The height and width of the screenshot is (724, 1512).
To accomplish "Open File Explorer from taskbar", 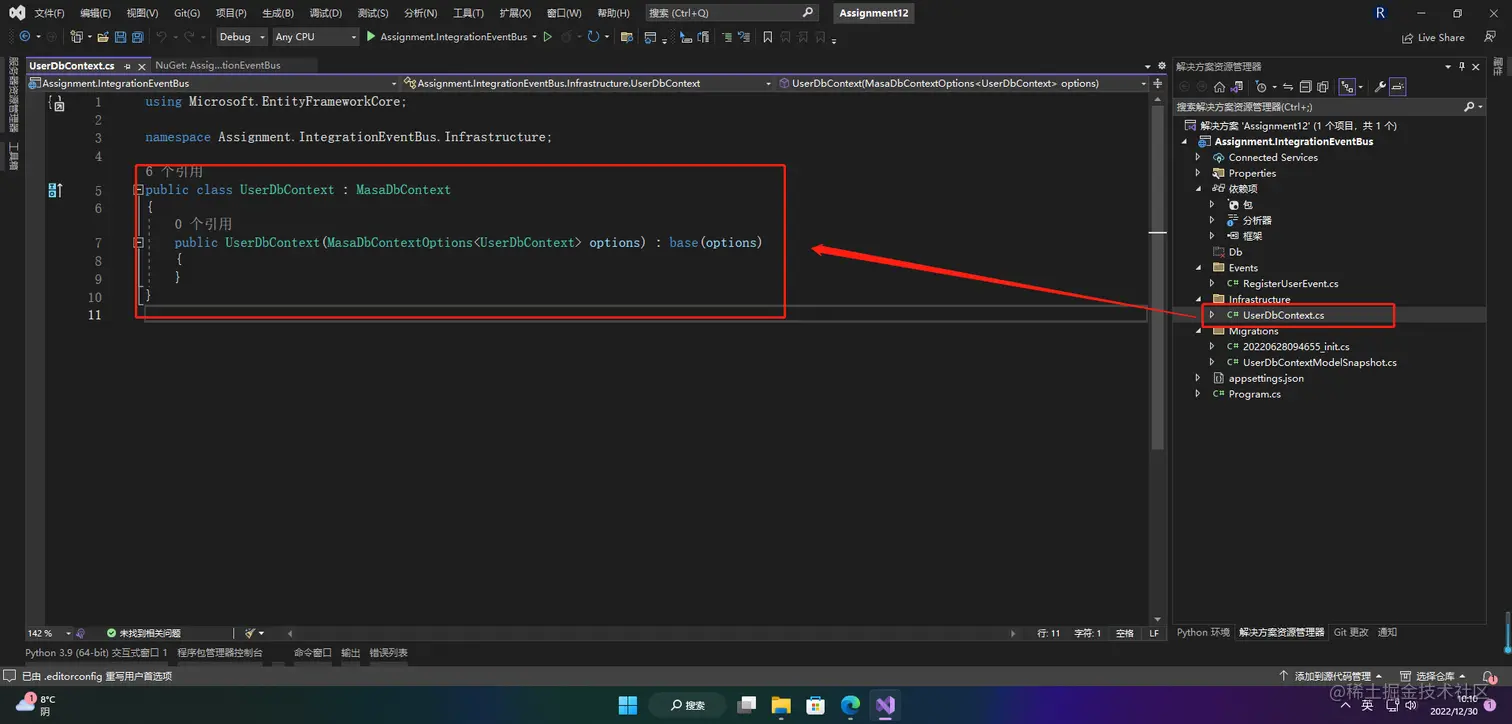I will click(780, 705).
